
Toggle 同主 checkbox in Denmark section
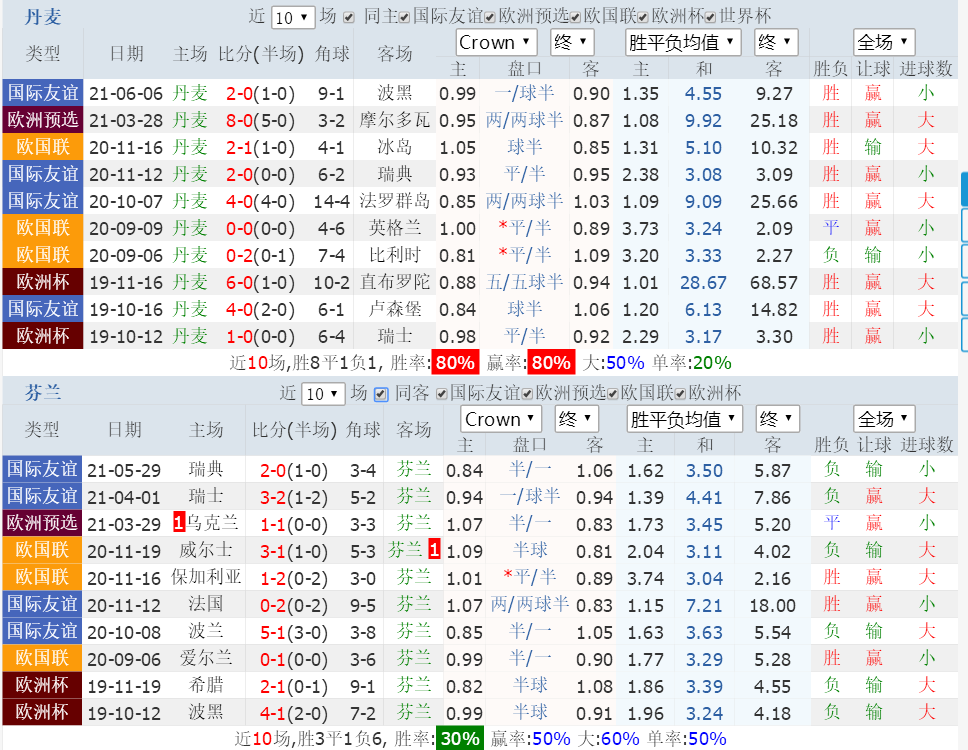[349, 17]
